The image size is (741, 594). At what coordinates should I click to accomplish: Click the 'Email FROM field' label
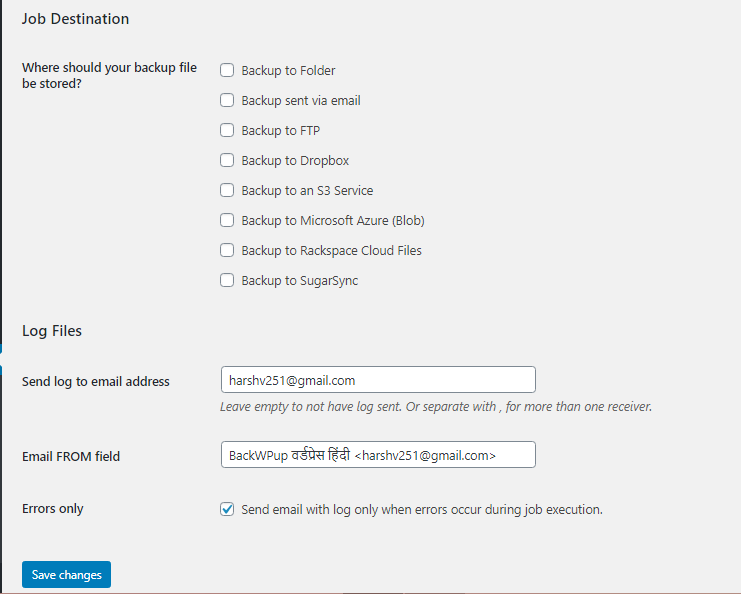tap(71, 456)
